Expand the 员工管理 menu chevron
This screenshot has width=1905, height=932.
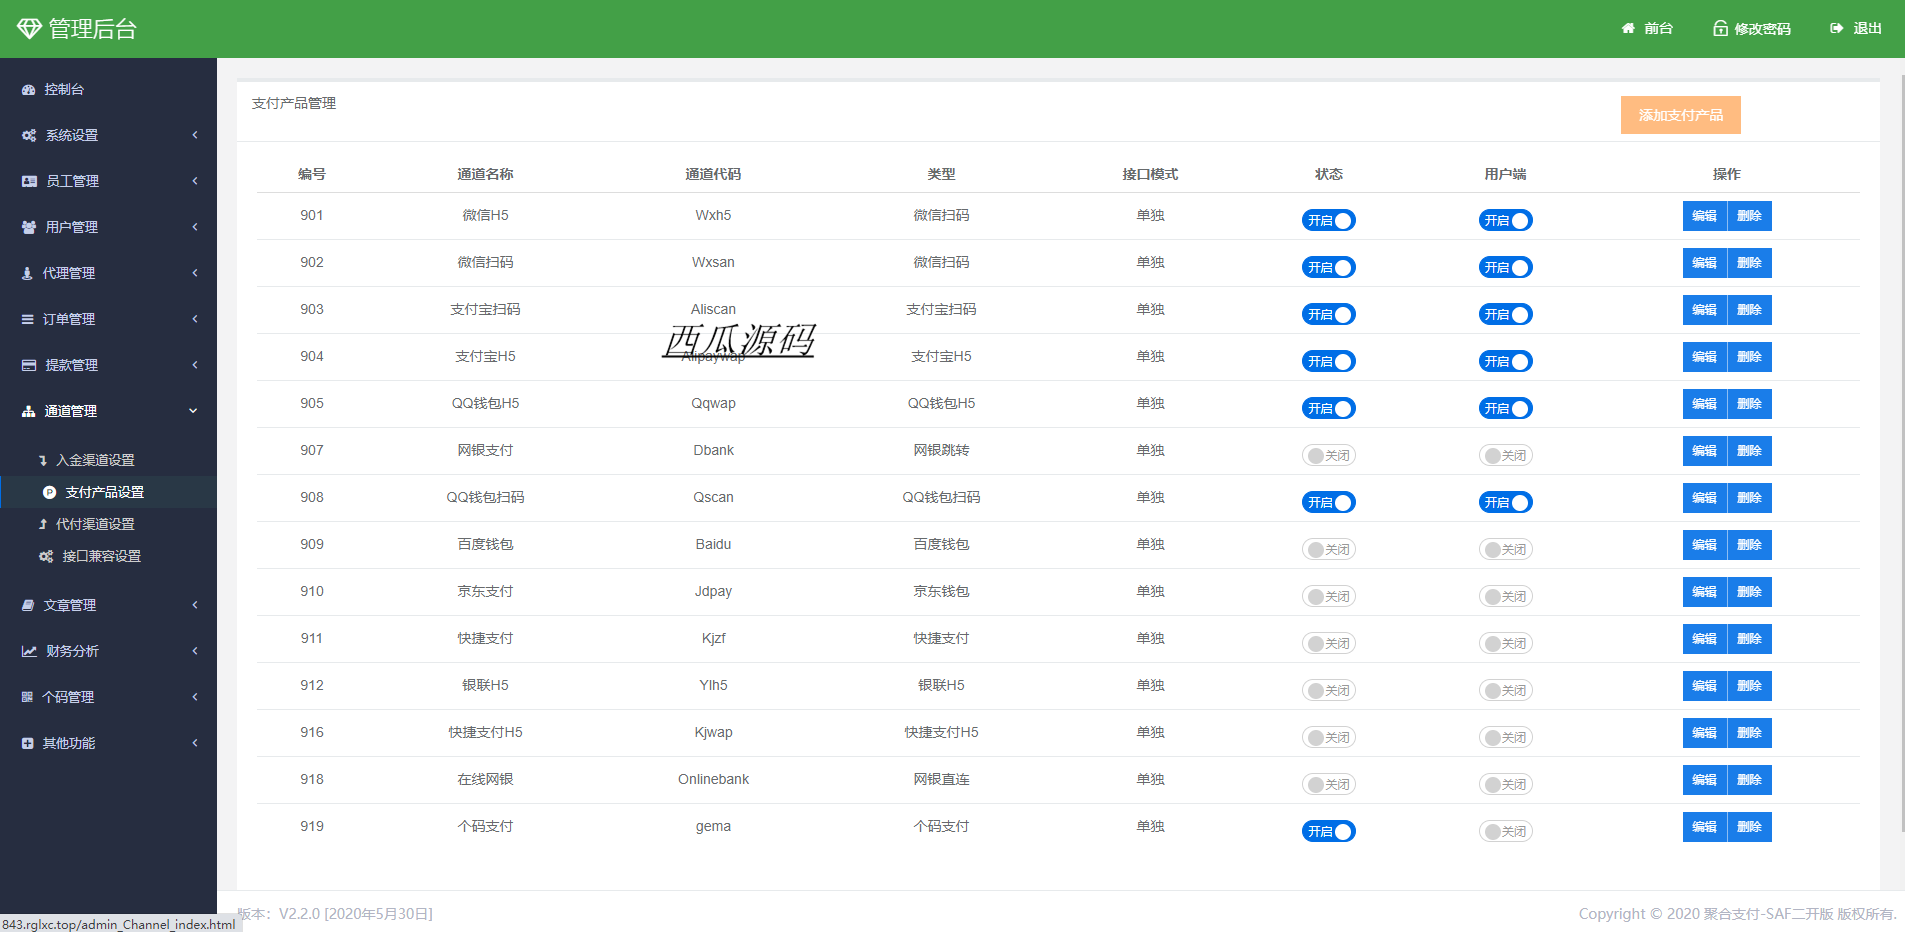pos(195,181)
